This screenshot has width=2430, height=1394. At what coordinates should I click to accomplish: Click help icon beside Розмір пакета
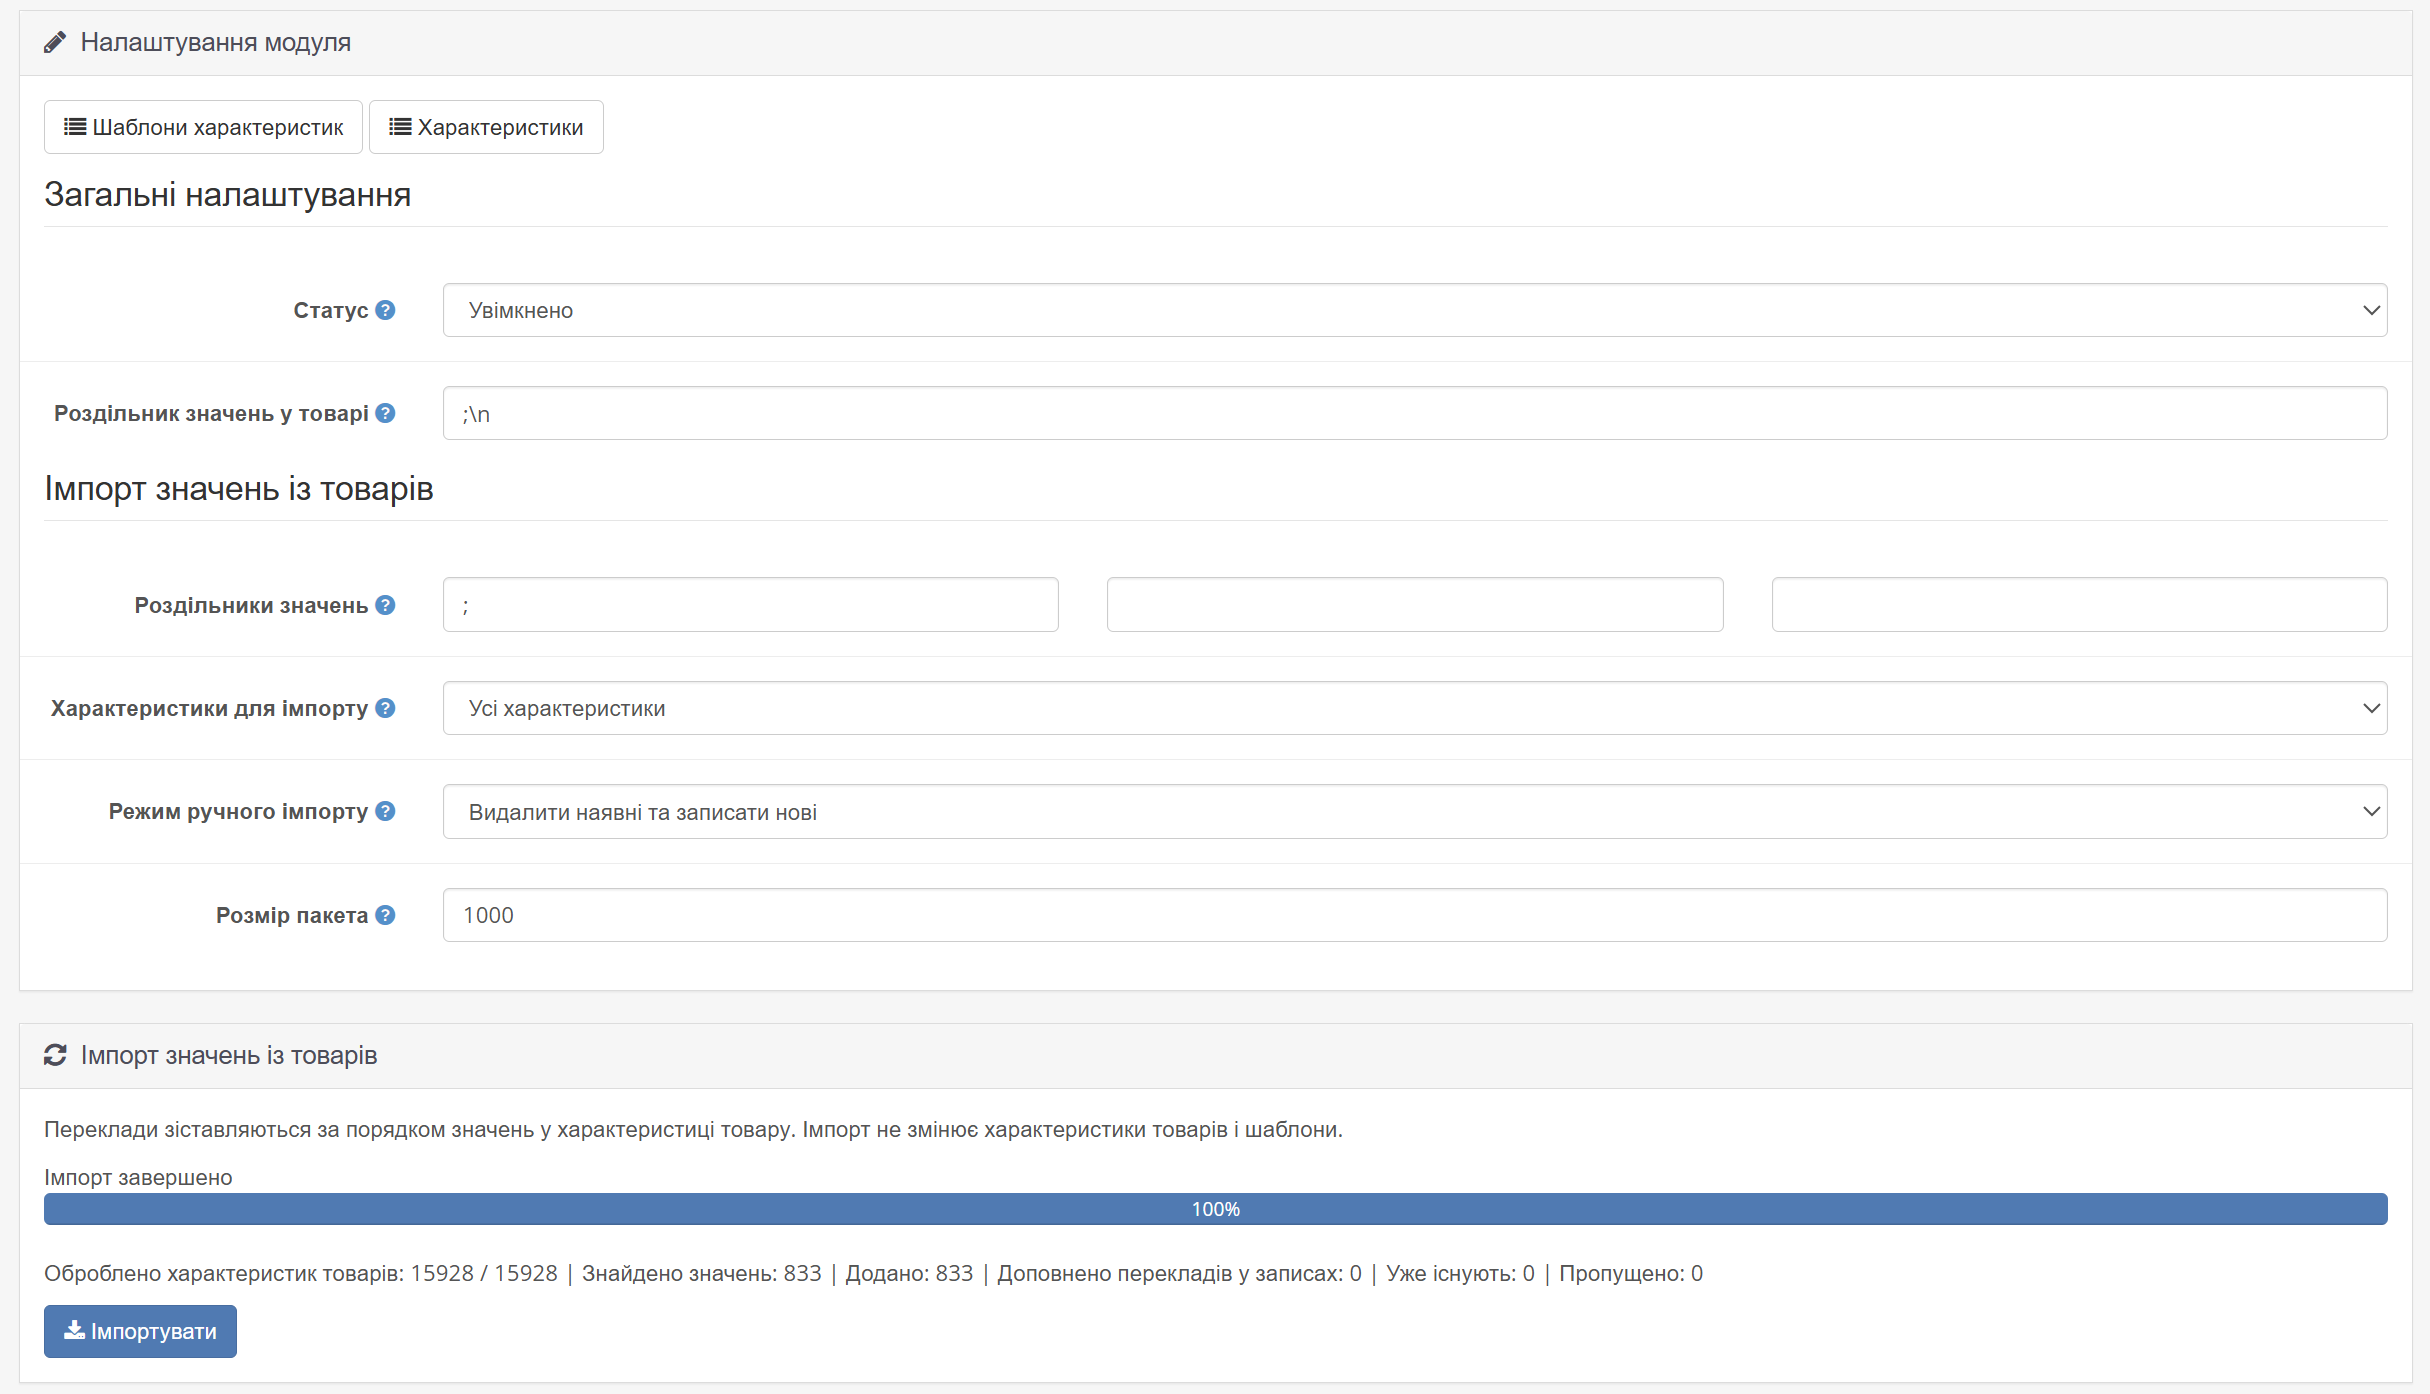click(x=385, y=915)
